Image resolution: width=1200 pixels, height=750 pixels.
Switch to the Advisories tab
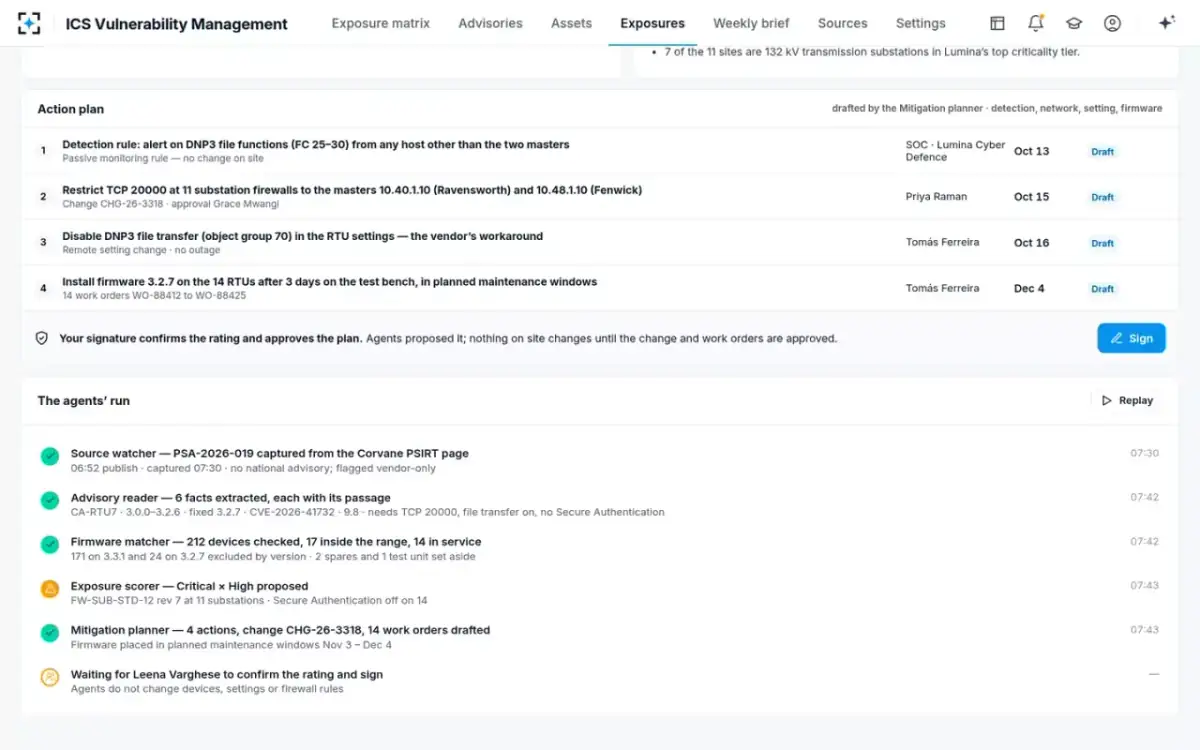pos(490,23)
